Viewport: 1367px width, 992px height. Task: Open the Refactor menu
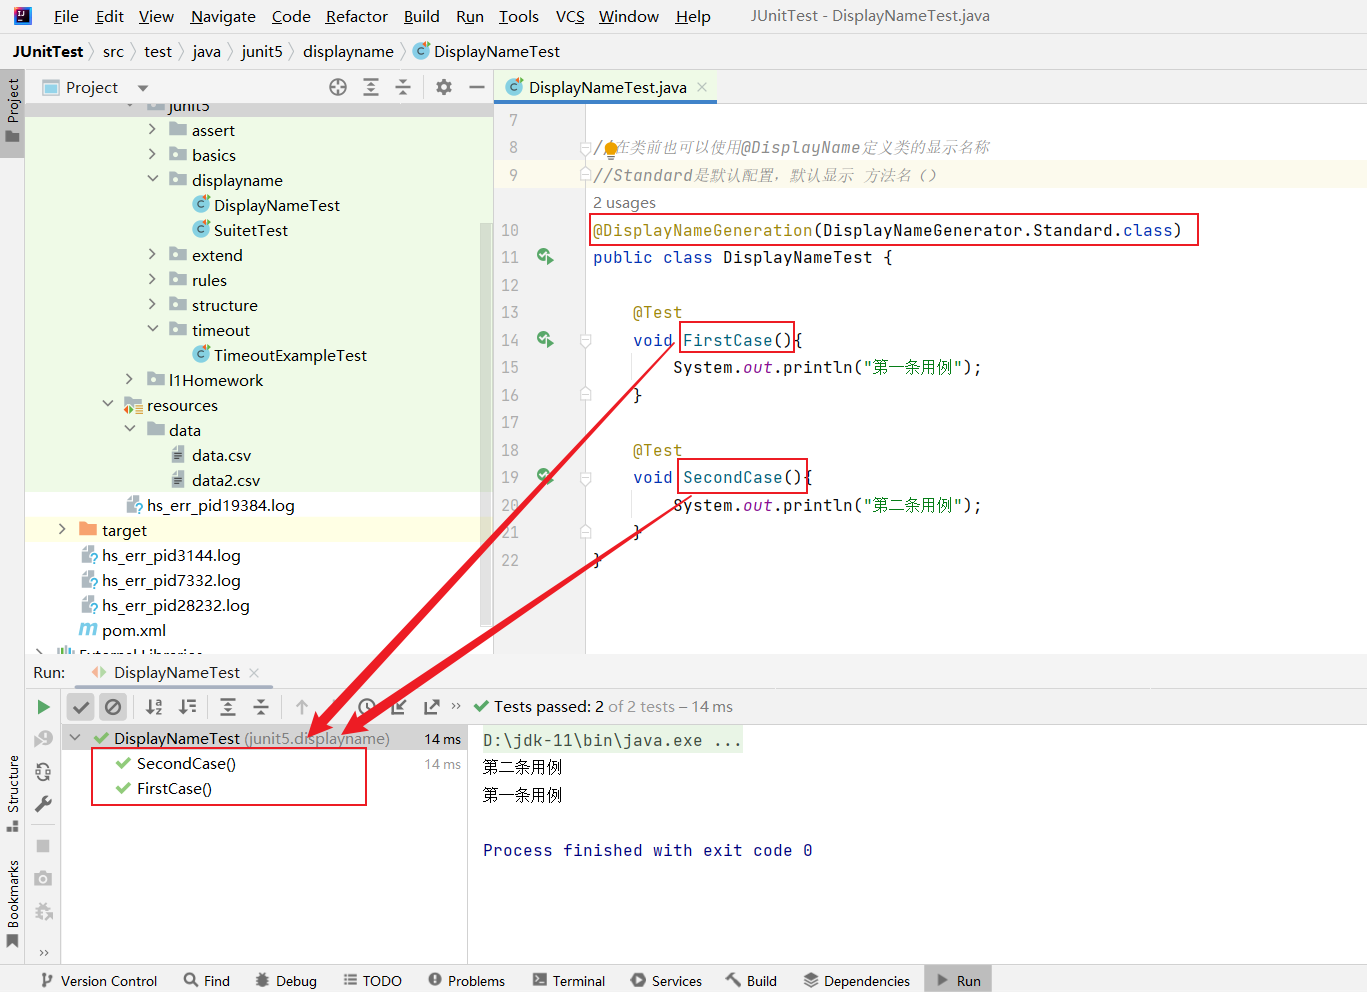point(356,16)
